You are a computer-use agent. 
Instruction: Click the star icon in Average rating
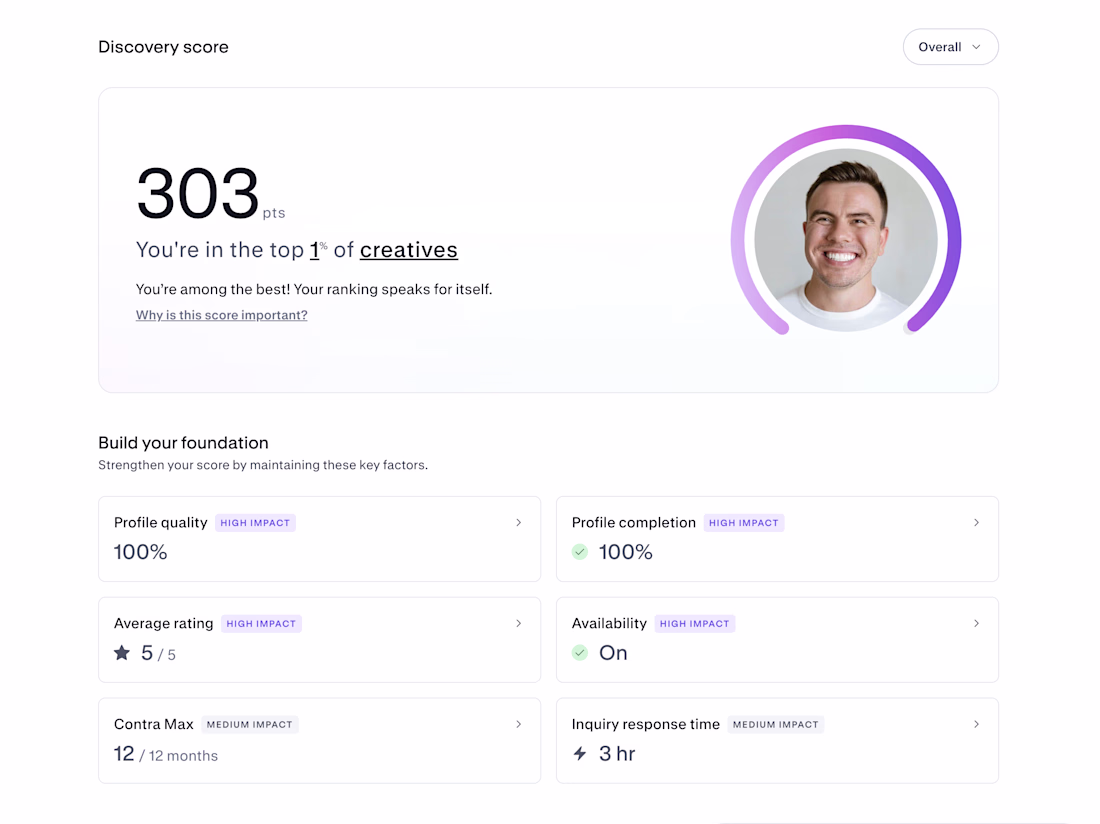pos(122,653)
